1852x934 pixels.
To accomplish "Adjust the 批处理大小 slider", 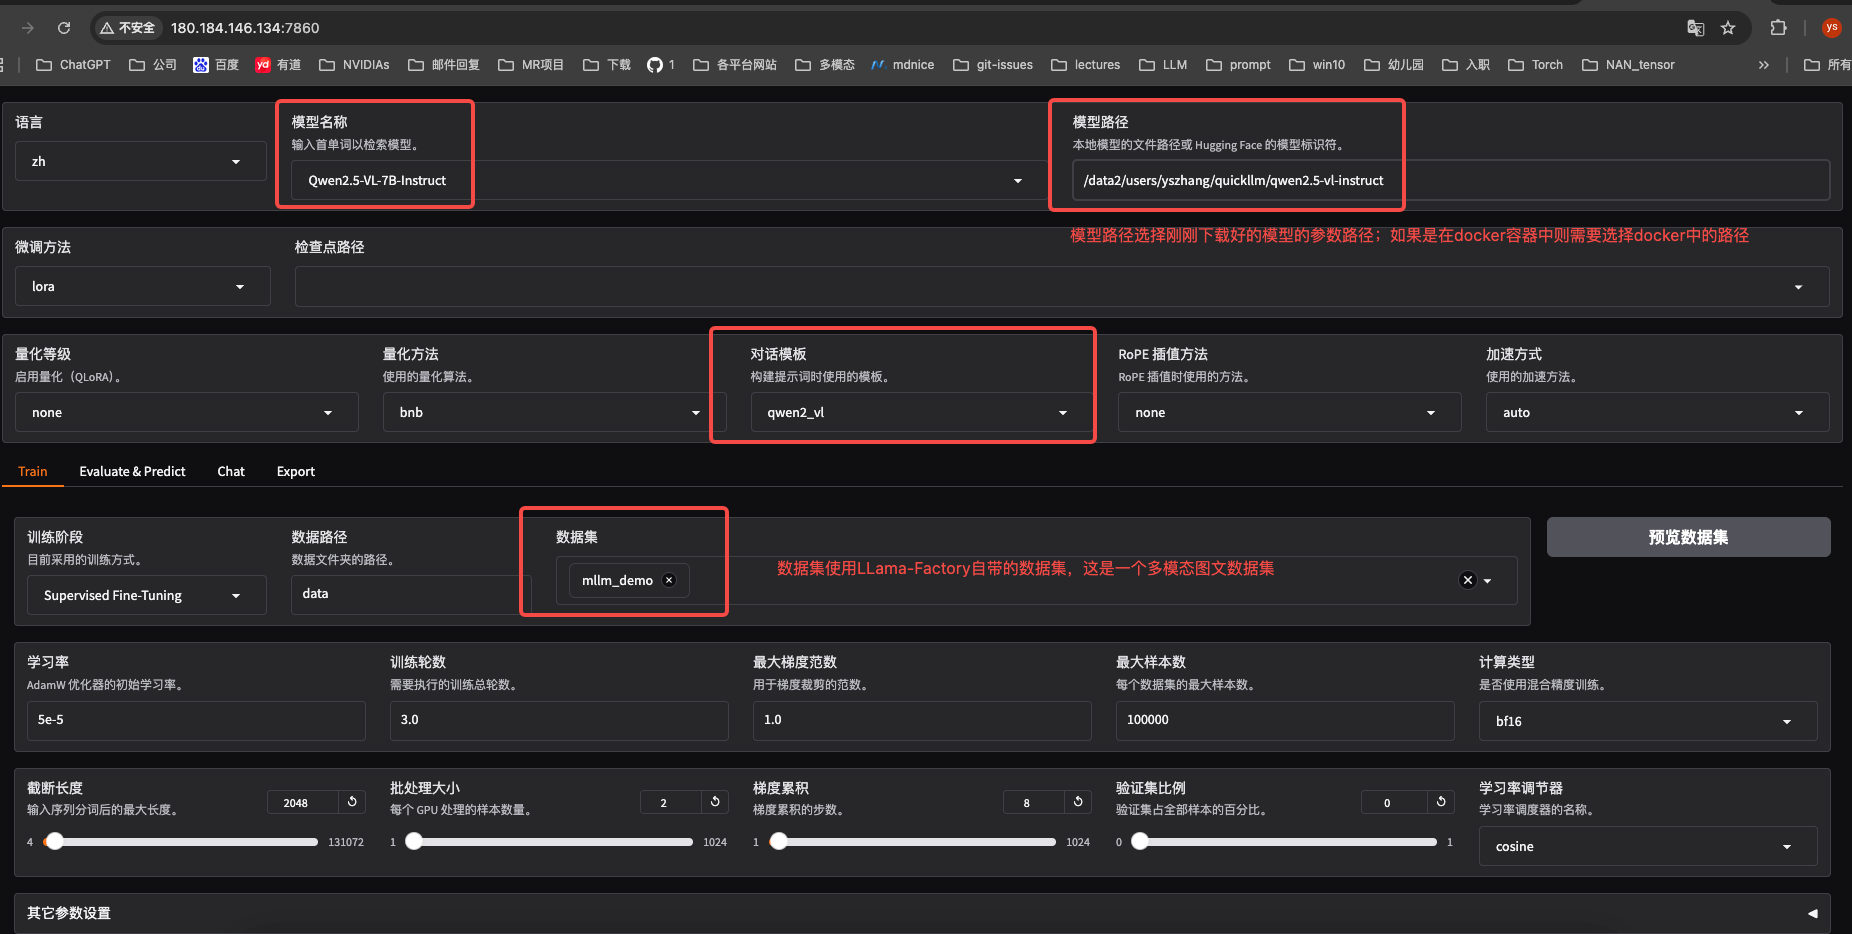I will point(549,842).
